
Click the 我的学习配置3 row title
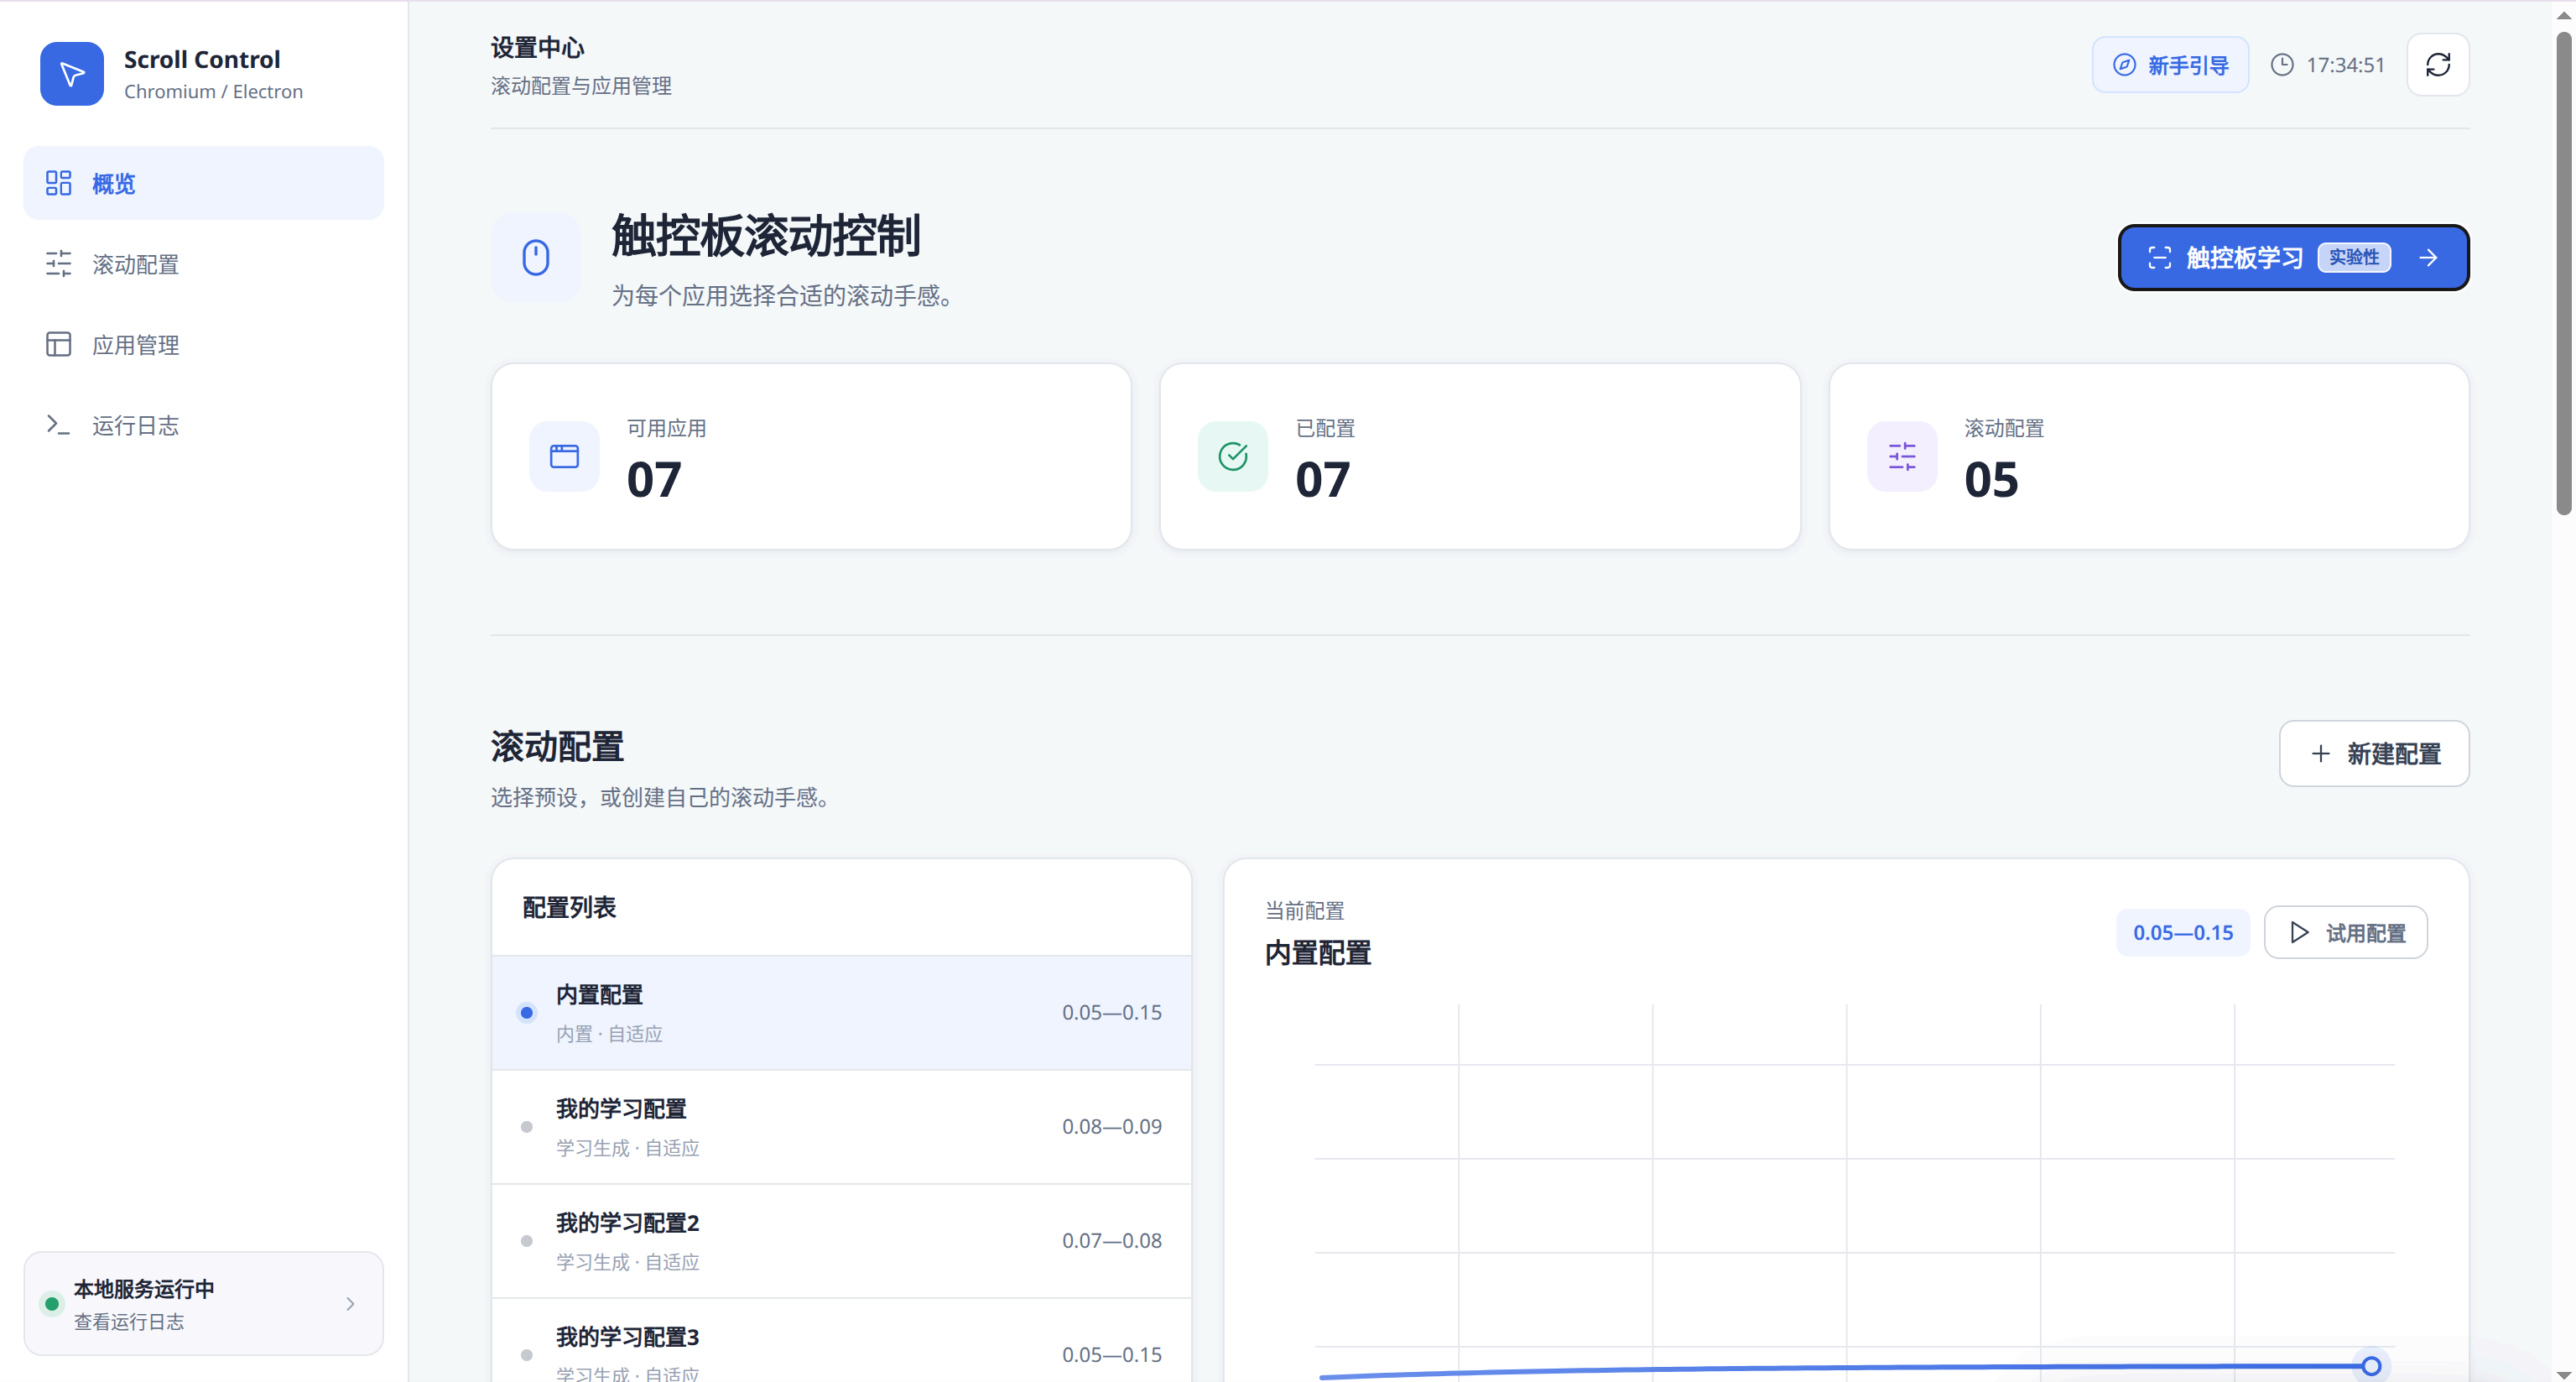(628, 1337)
